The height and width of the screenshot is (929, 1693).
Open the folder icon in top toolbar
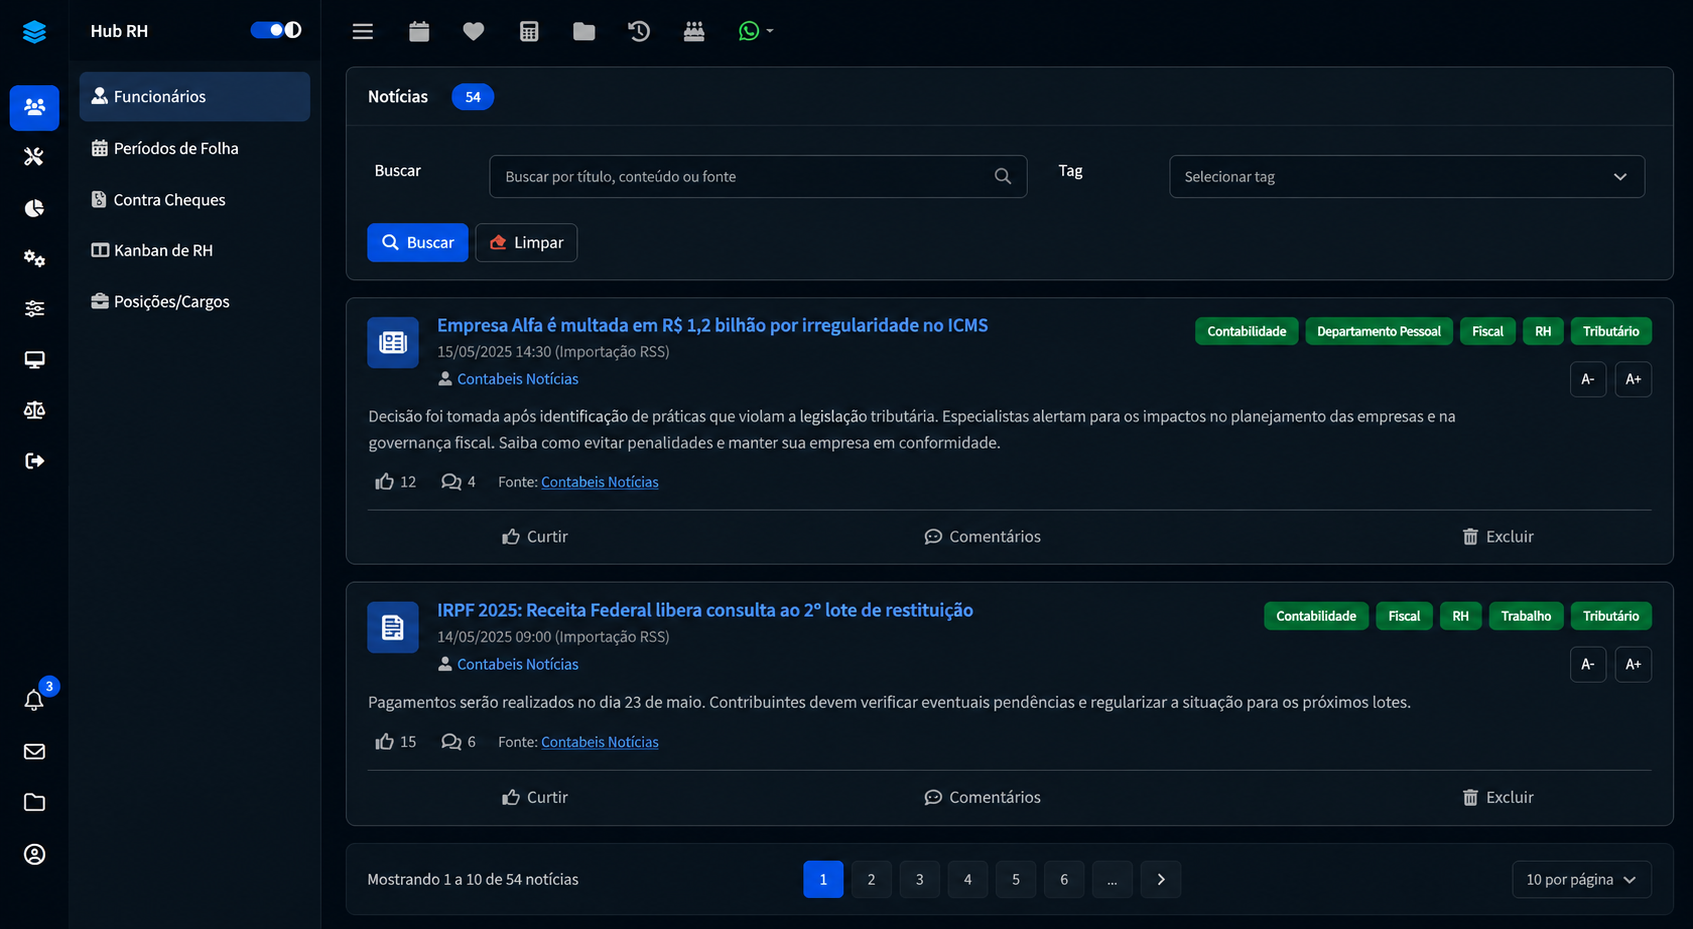pyautogui.click(x=584, y=31)
